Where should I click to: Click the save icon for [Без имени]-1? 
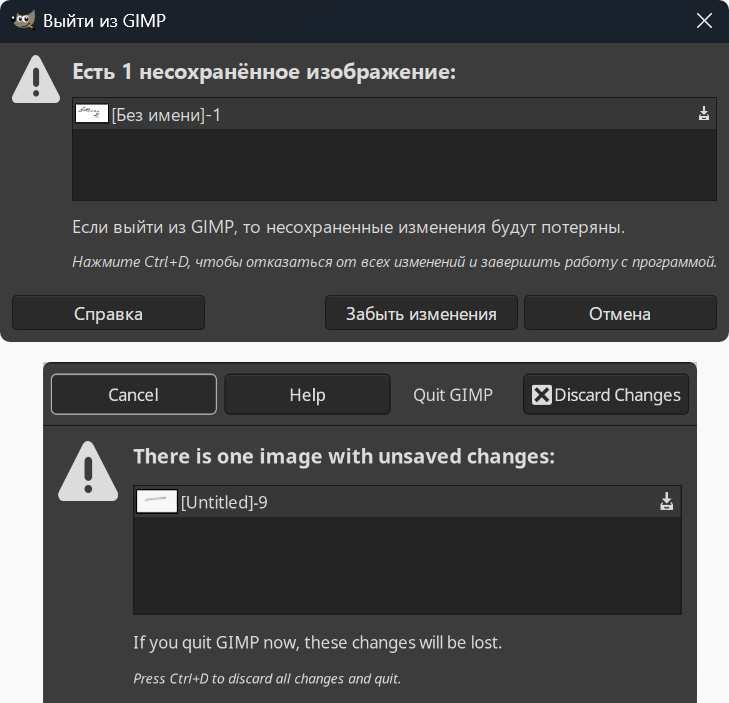tap(704, 114)
